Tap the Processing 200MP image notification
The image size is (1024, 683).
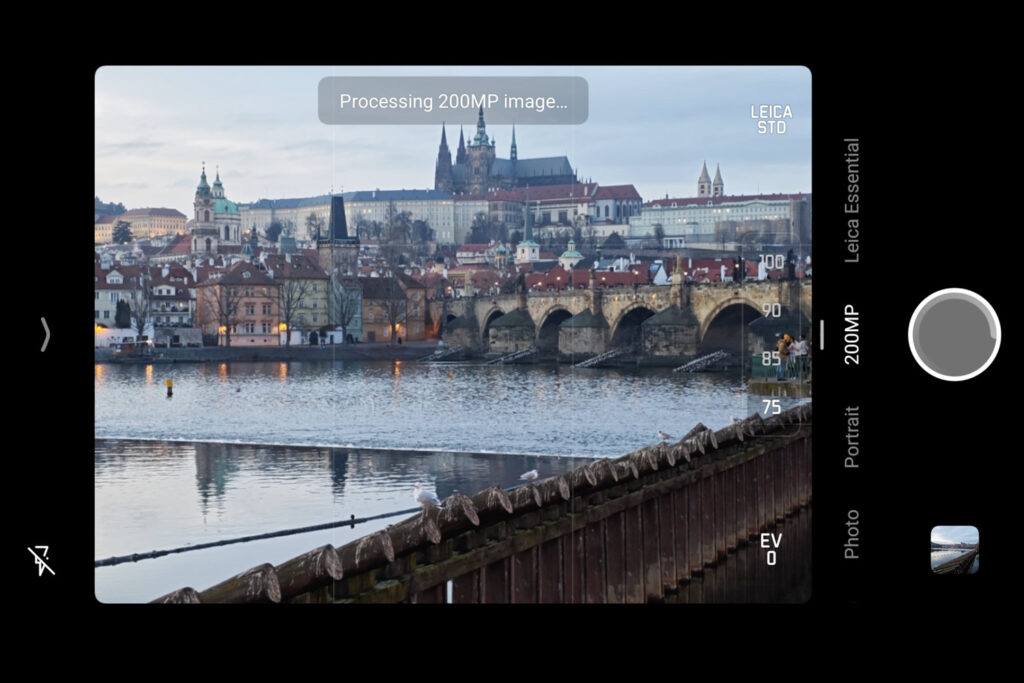tap(453, 101)
